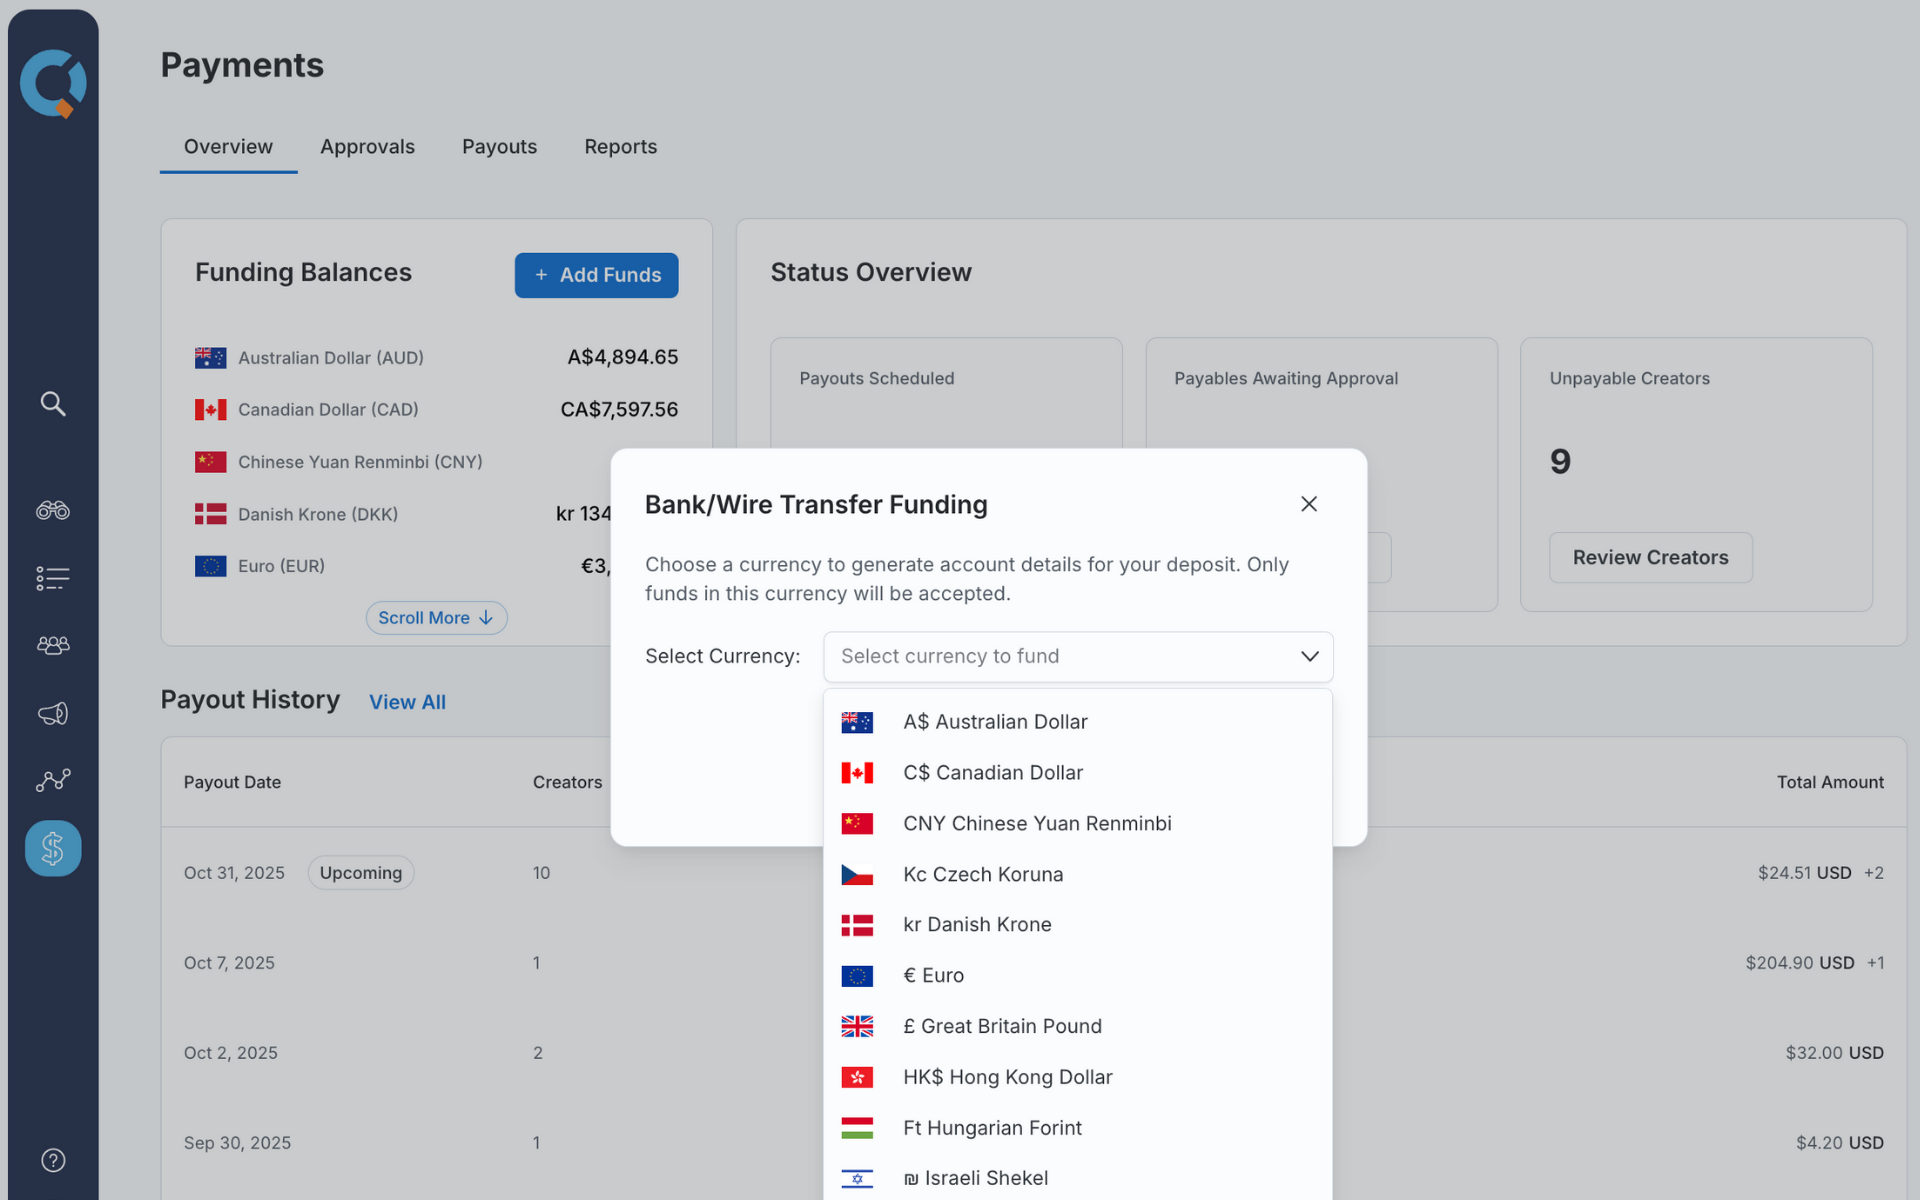1920x1200 pixels.
Task: Open campaigns via the megaphone icon
Action: 52,713
